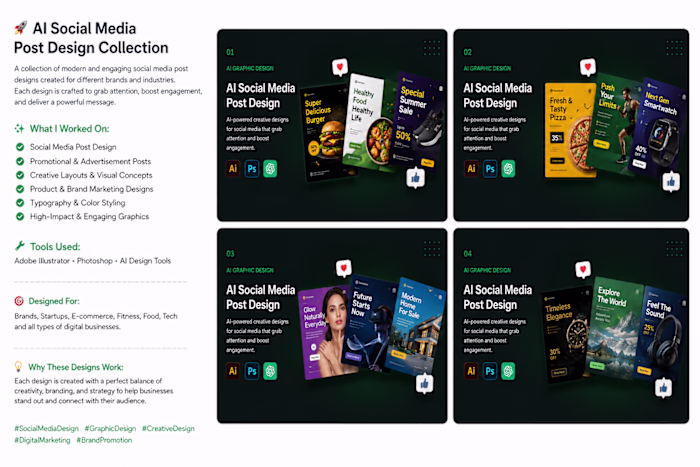Click the thumbs-up icon in card 03
This screenshot has width=700, height=467.
(425, 384)
